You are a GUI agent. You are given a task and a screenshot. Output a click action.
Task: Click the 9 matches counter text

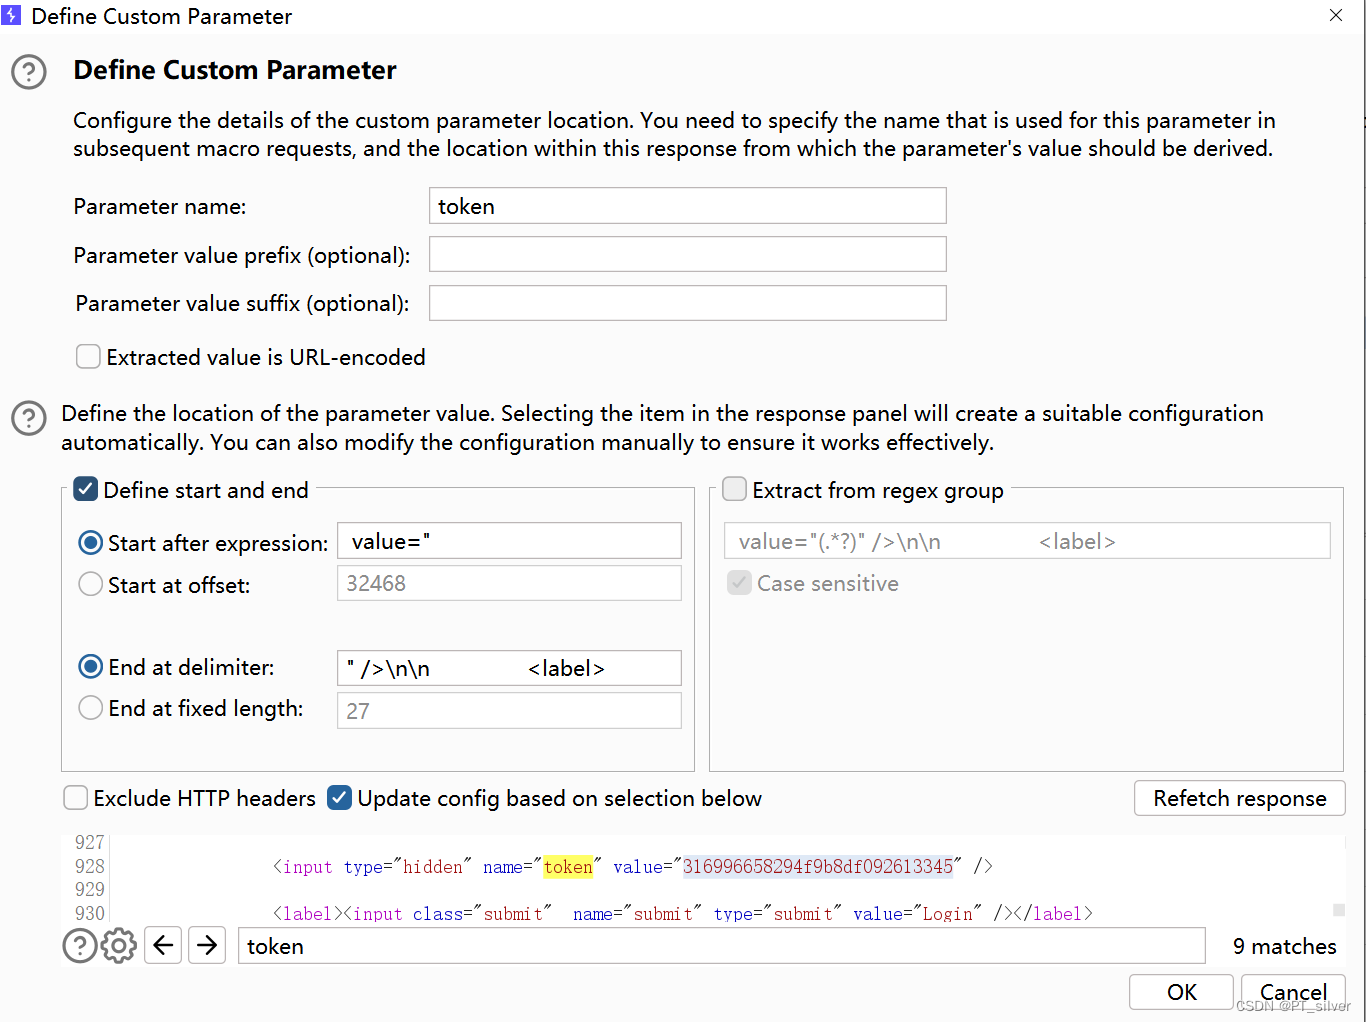pos(1284,946)
